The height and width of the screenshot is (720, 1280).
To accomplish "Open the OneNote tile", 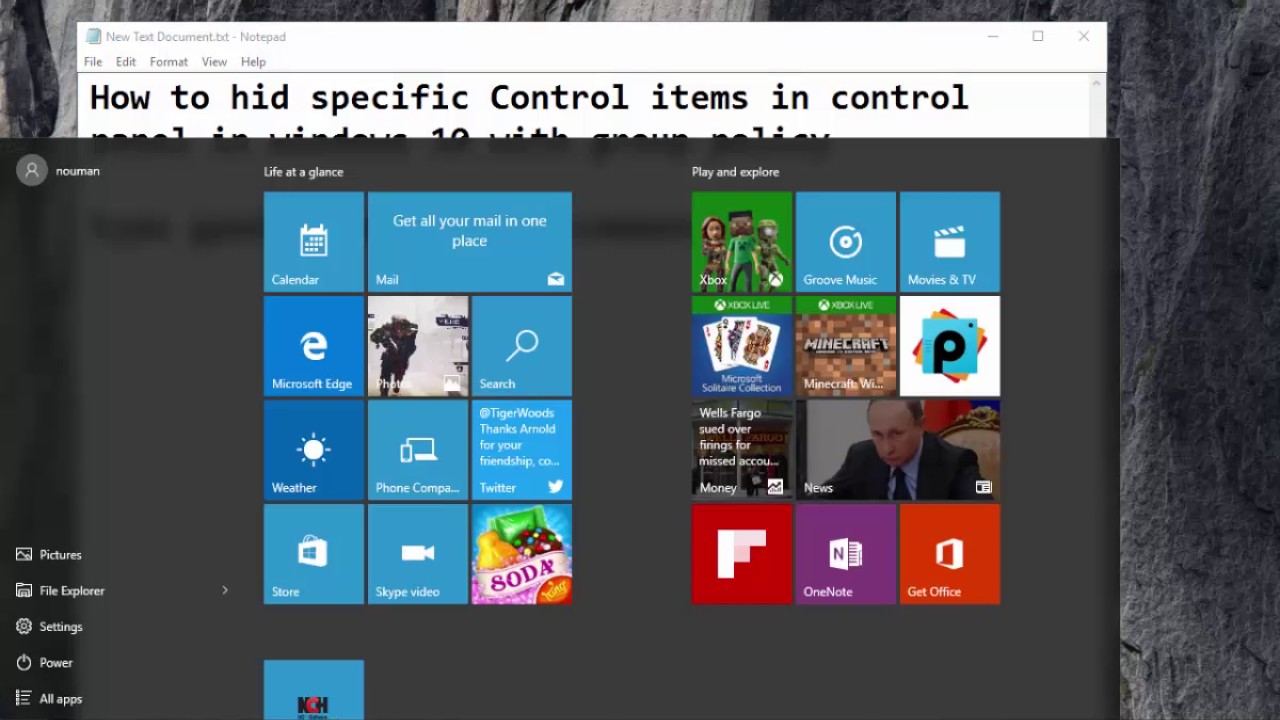I will [846, 554].
